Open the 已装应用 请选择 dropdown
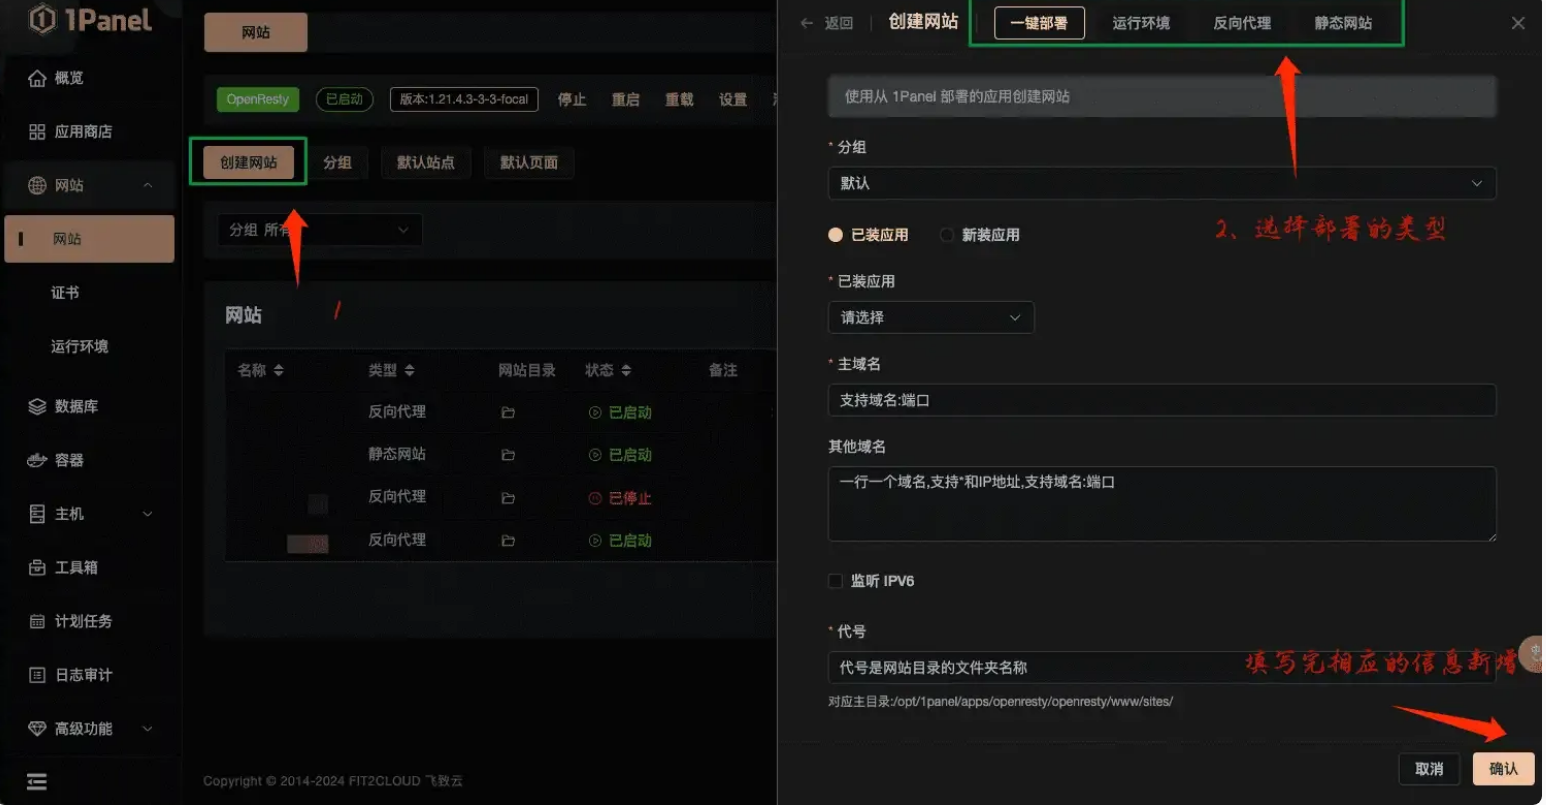The width and height of the screenshot is (1546, 805). coord(930,318)
